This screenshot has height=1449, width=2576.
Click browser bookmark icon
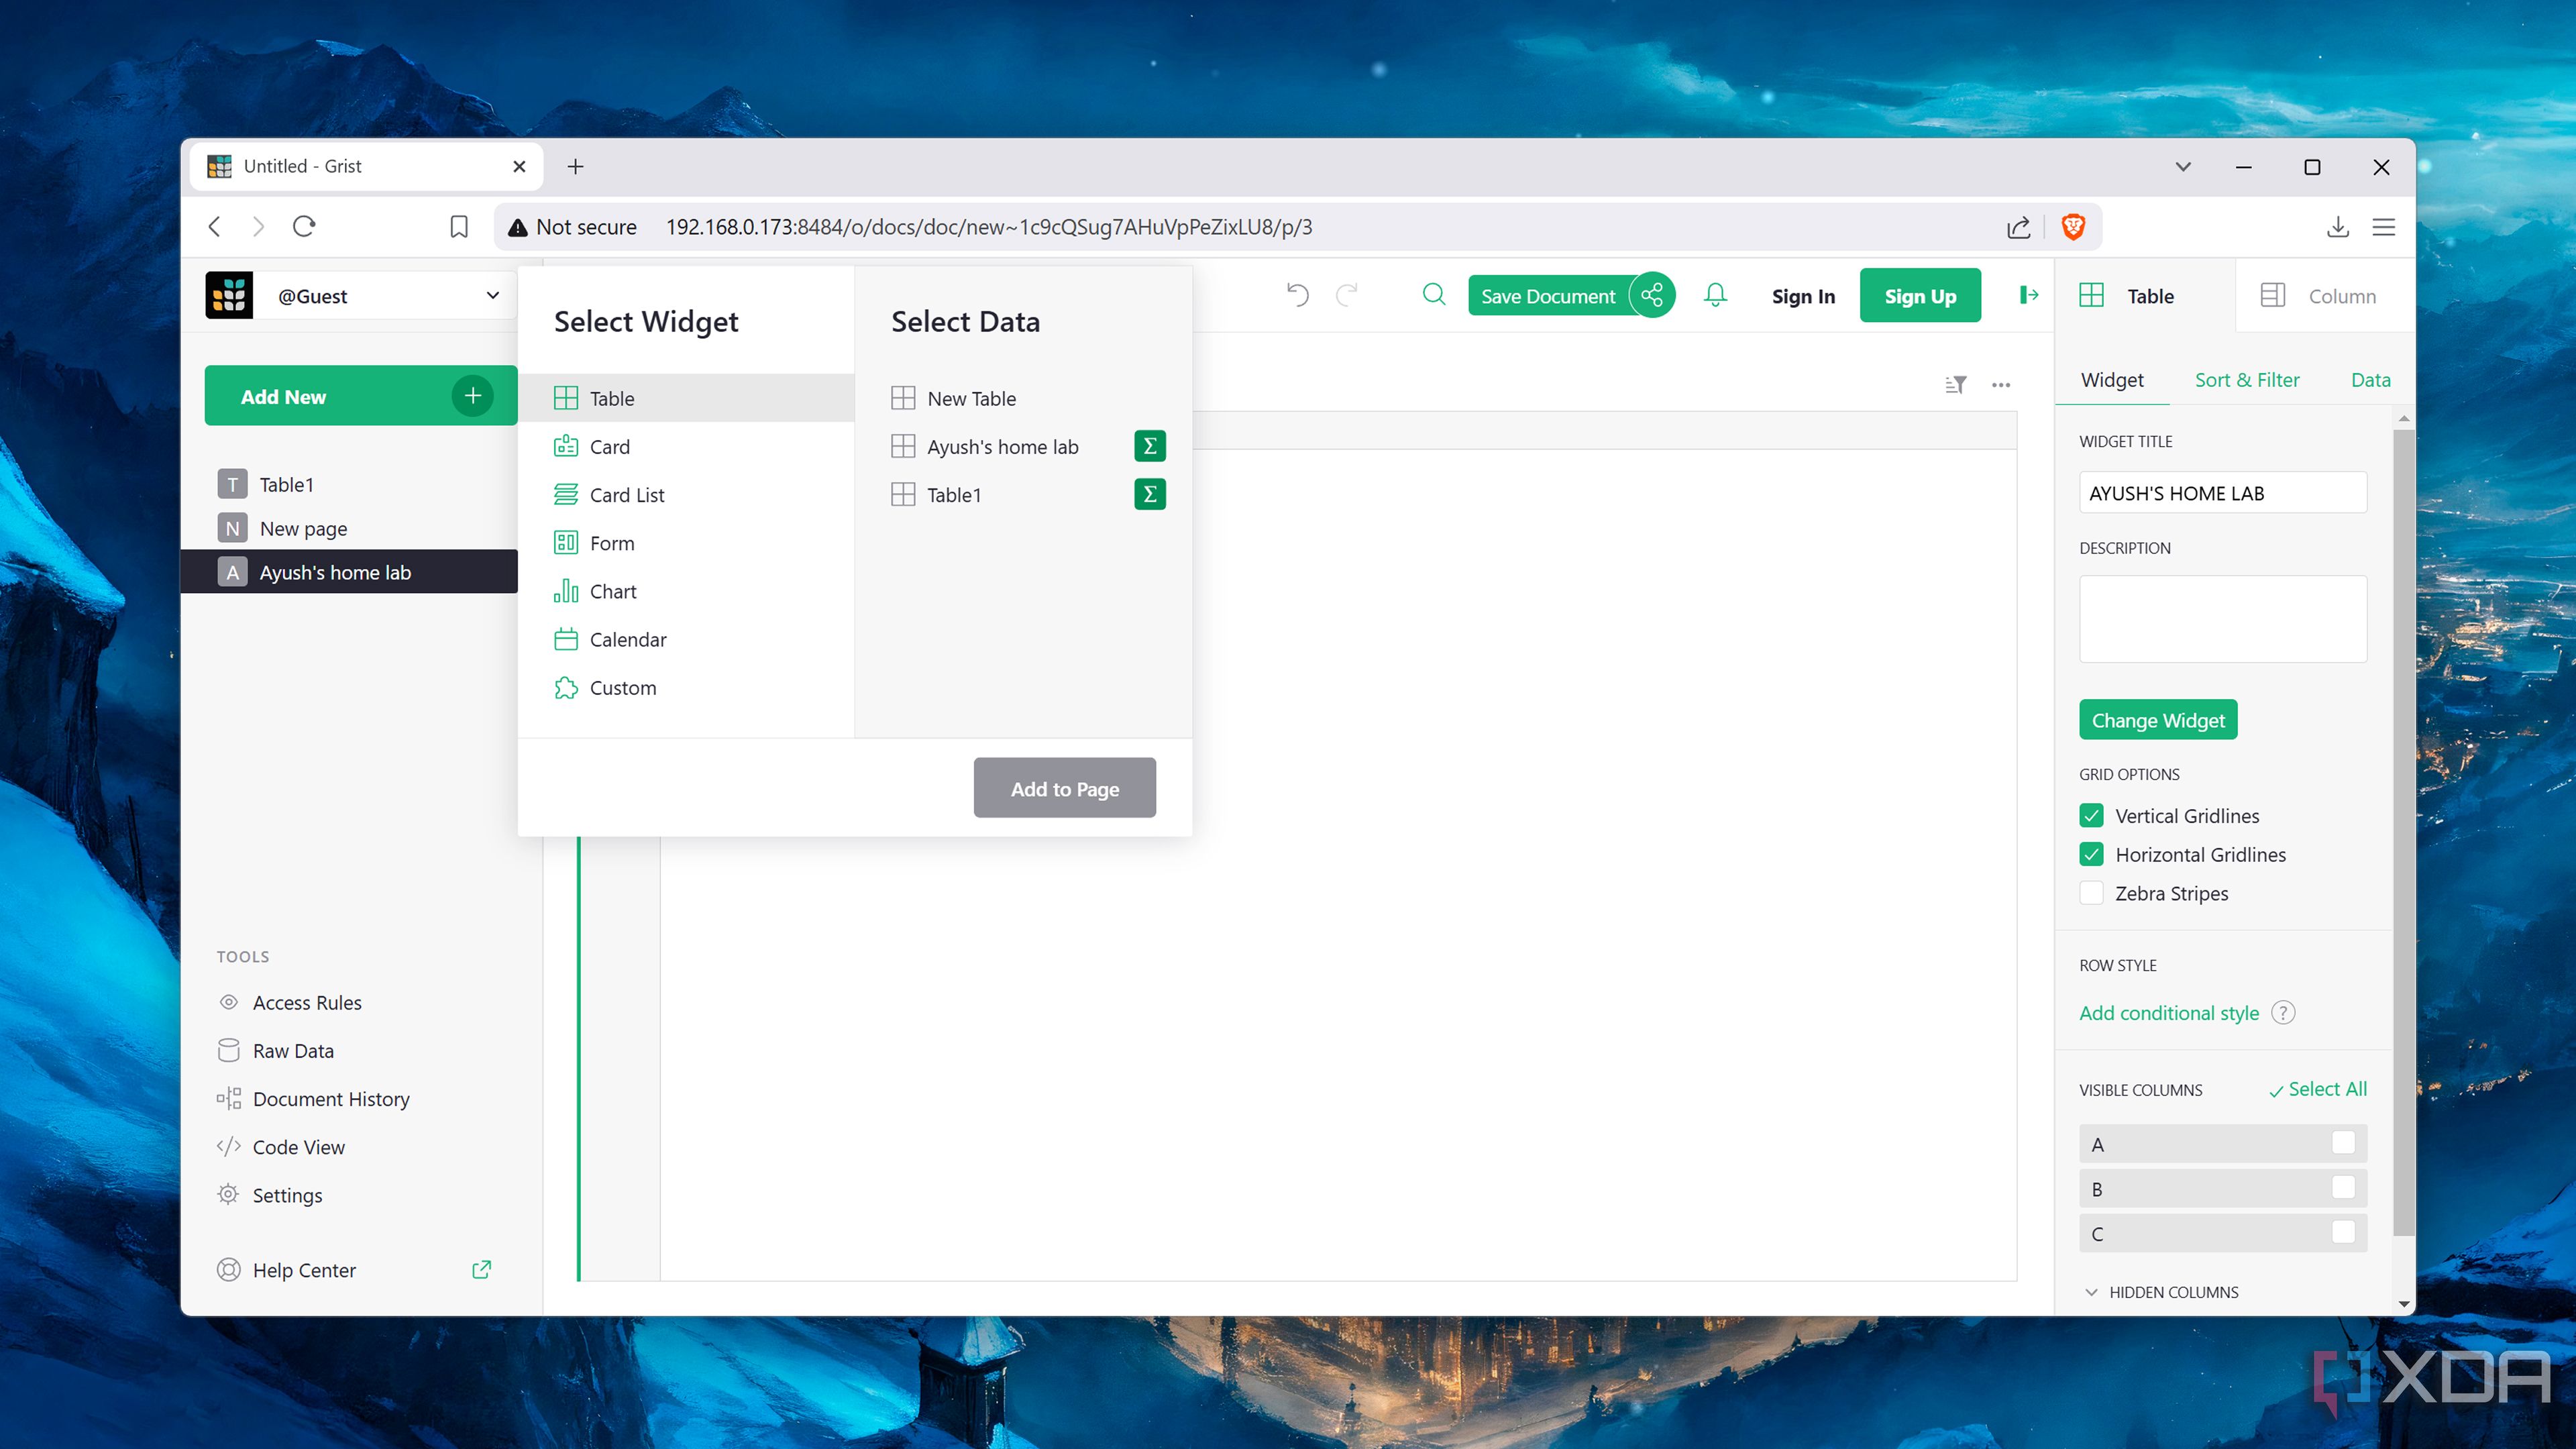458,227
